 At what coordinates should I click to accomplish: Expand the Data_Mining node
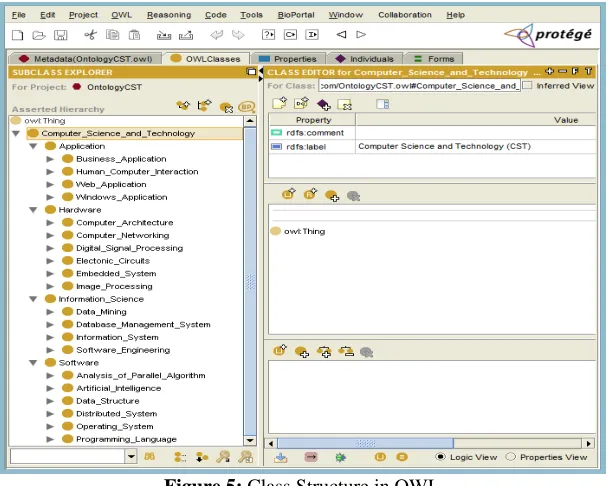tap(50, 312)
